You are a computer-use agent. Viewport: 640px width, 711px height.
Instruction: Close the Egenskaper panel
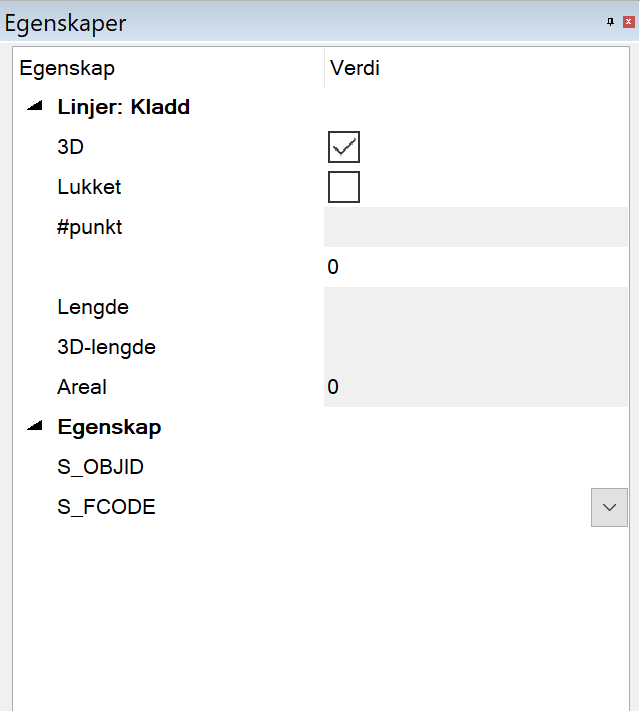coord(628,22)
